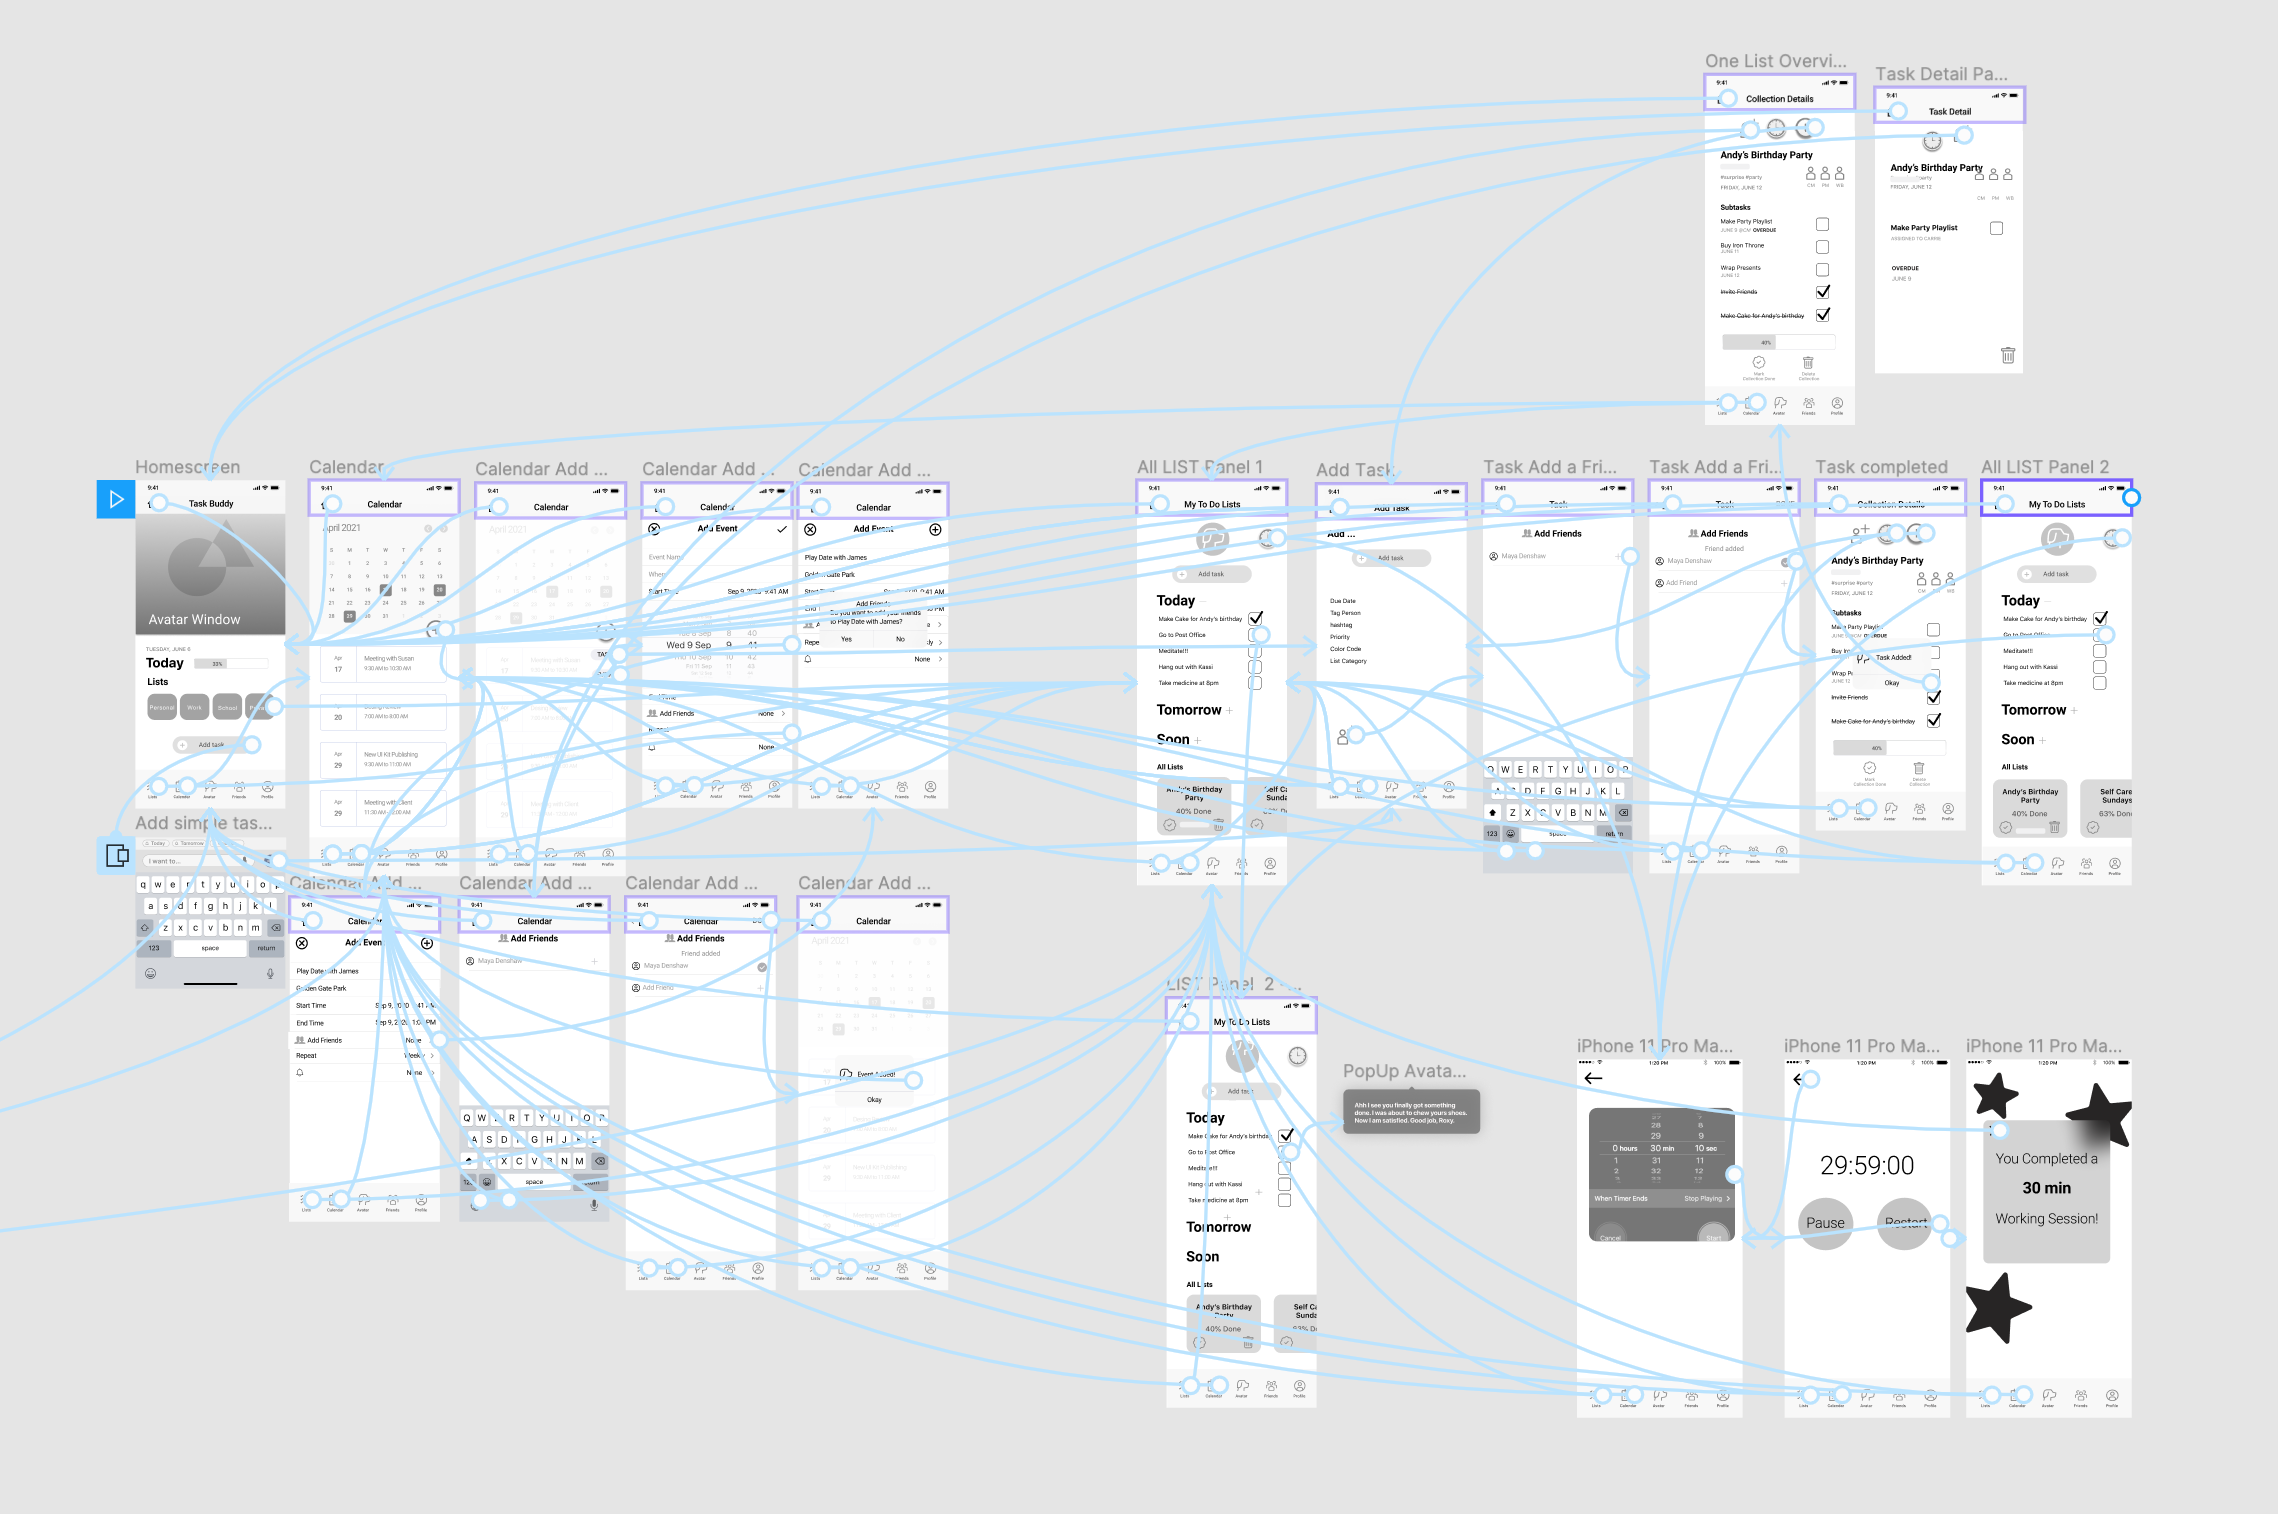Click previous month arrow in Calendar frame
This screenshot has height=1514, width=2278.
428,528
